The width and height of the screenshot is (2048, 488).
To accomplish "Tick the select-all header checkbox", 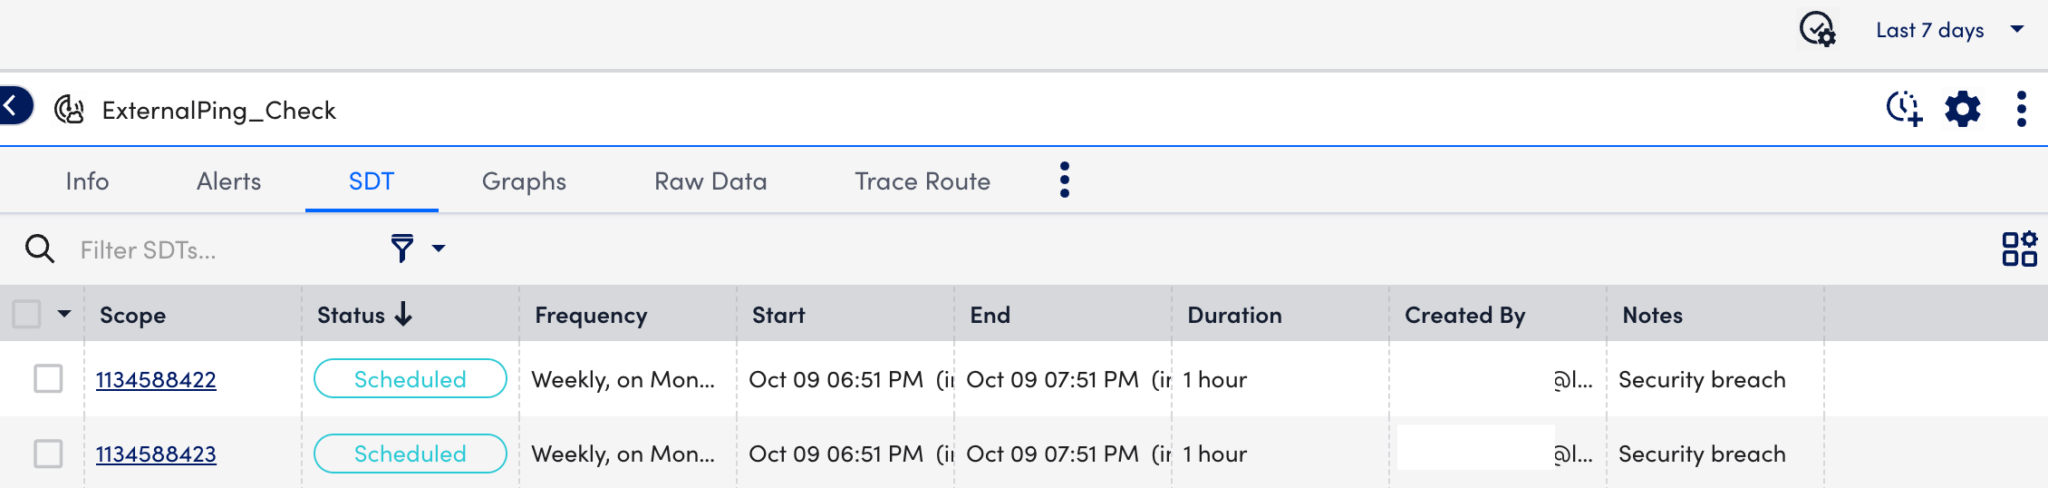I will point(27,314).
